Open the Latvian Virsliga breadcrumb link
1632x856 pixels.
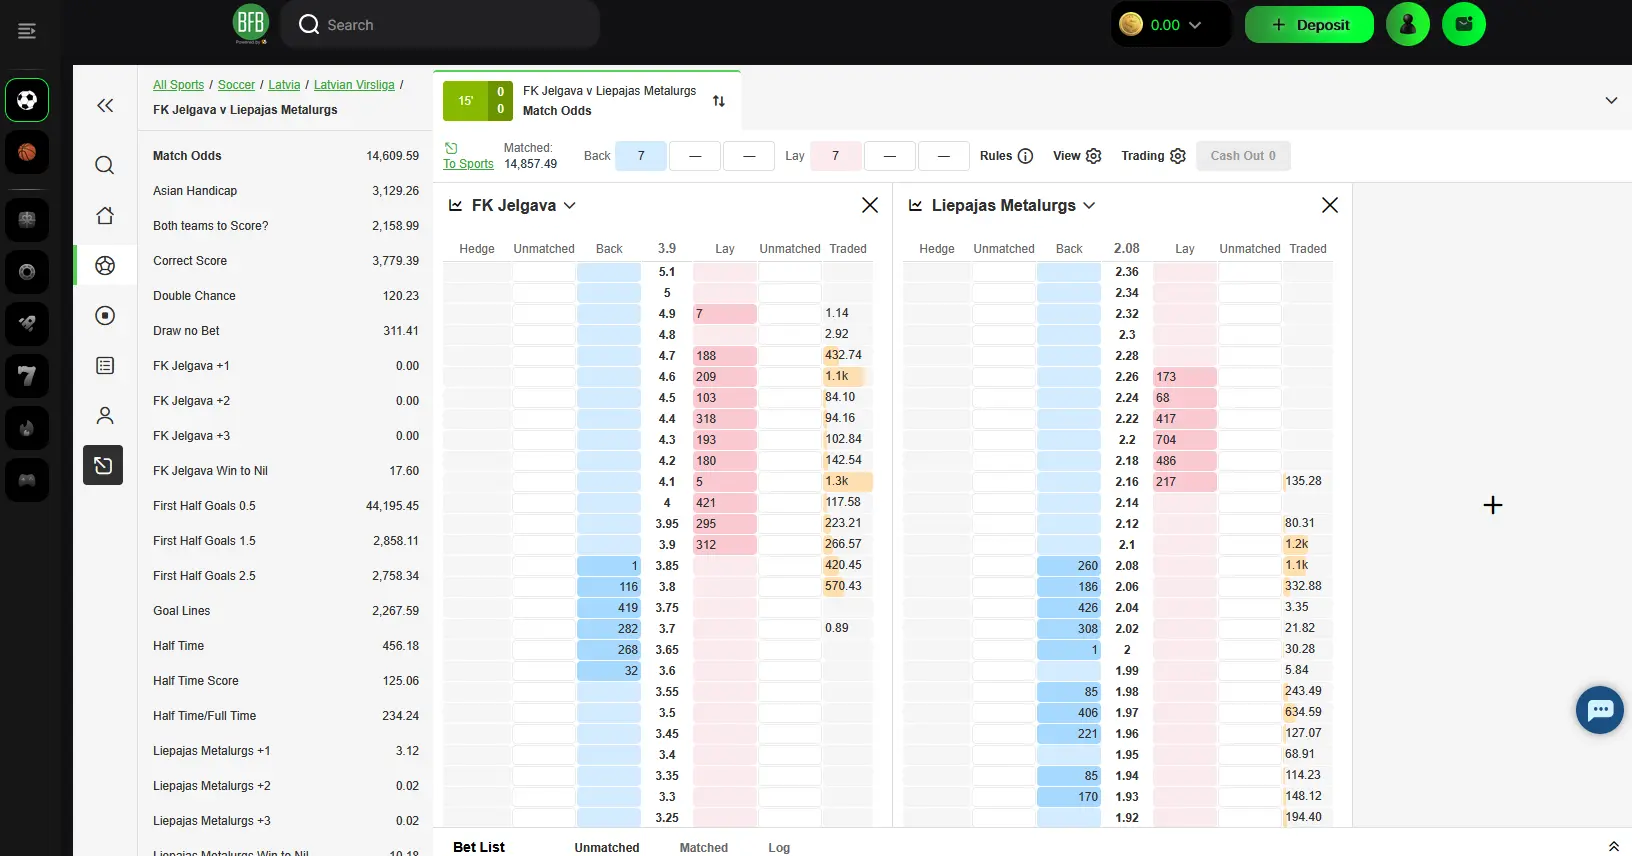tap(354, 85)
